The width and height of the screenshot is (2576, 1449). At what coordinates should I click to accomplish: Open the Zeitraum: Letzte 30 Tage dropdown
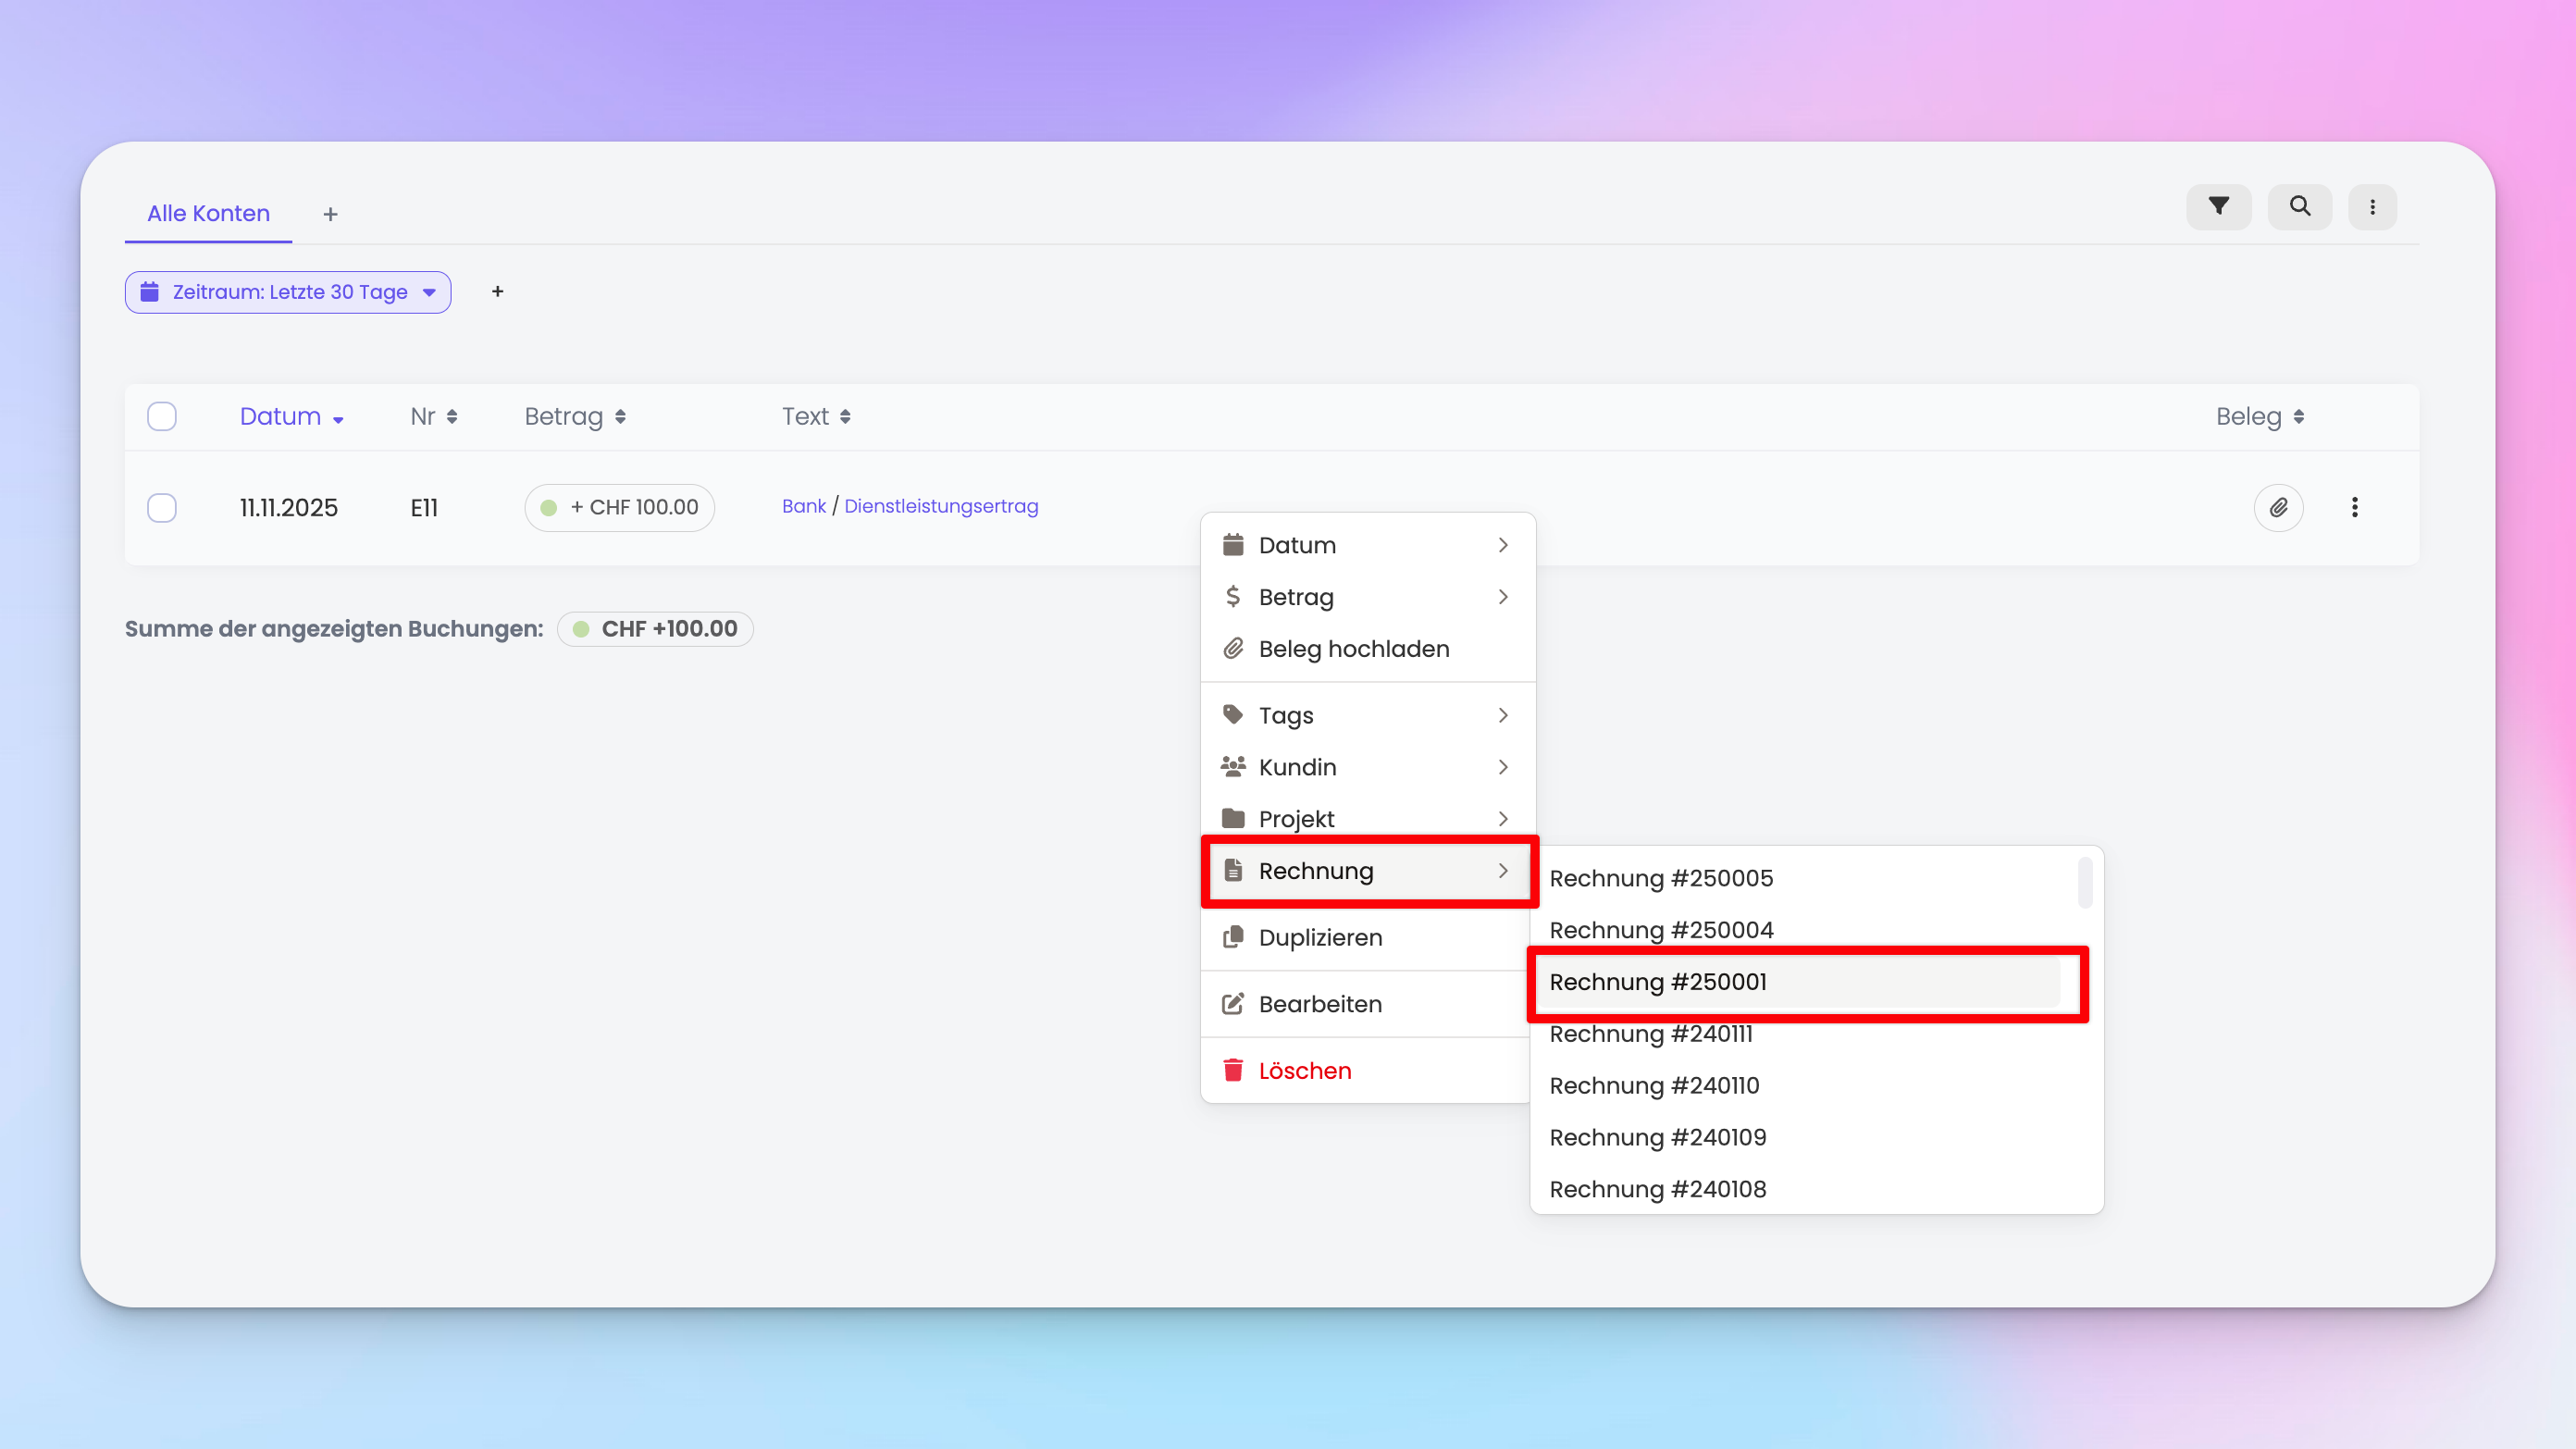pos(288,292)
